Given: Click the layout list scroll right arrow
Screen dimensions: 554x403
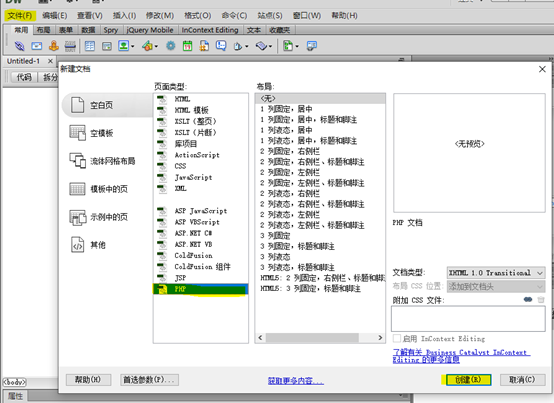Looking at the screenshot, I should [380, 338].
